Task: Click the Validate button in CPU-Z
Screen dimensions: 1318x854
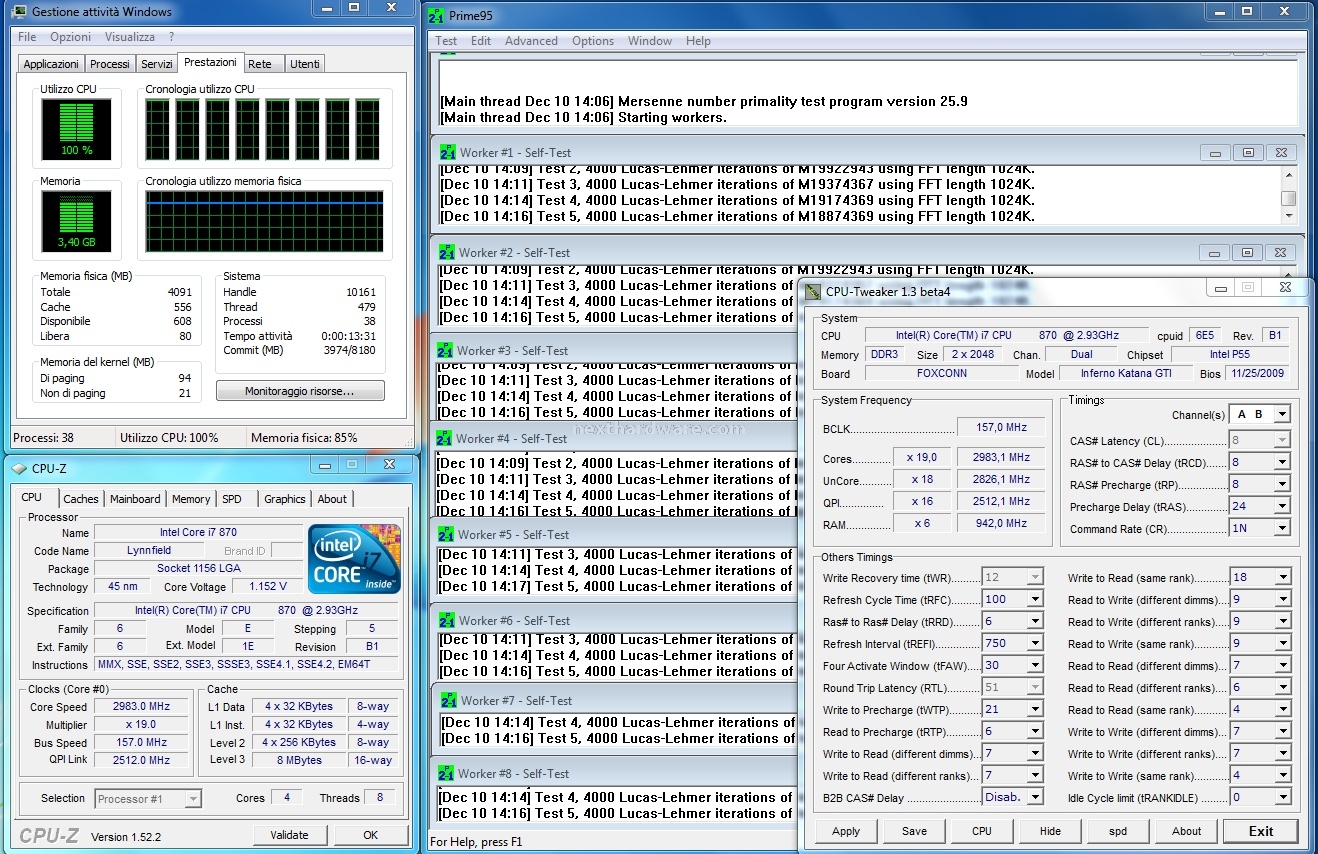Action: coord(290,835)
